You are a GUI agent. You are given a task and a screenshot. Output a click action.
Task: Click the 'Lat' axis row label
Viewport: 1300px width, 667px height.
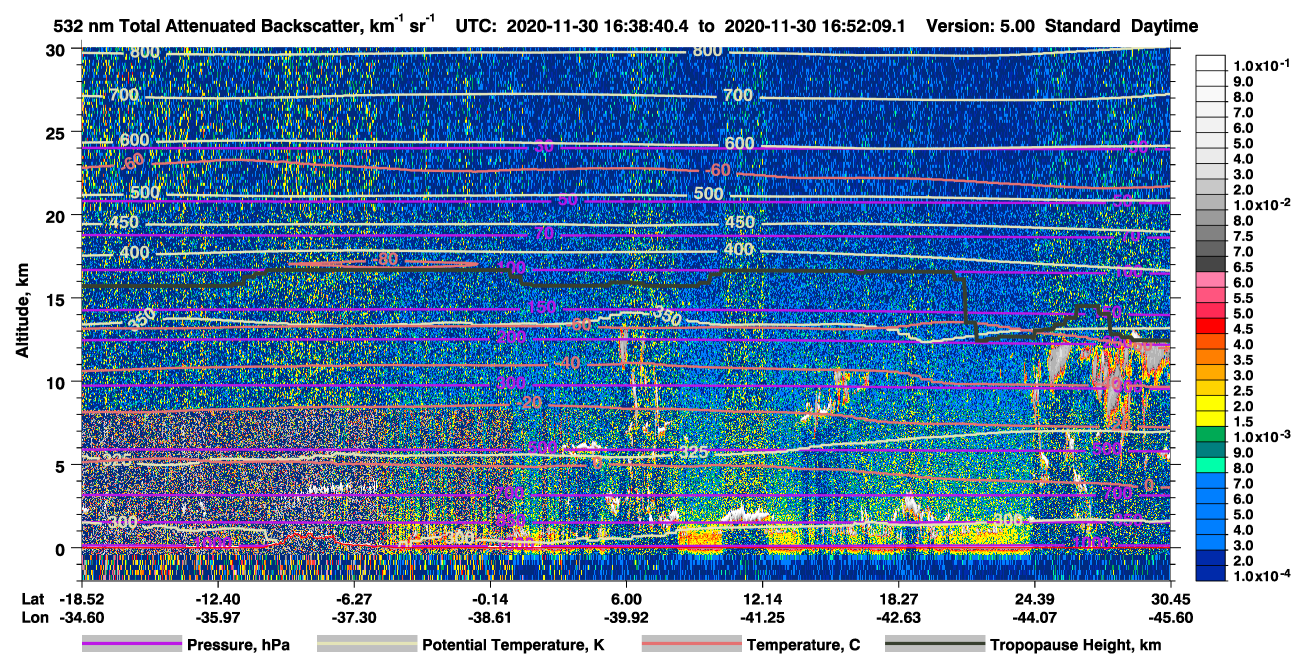tap(33, 599)
